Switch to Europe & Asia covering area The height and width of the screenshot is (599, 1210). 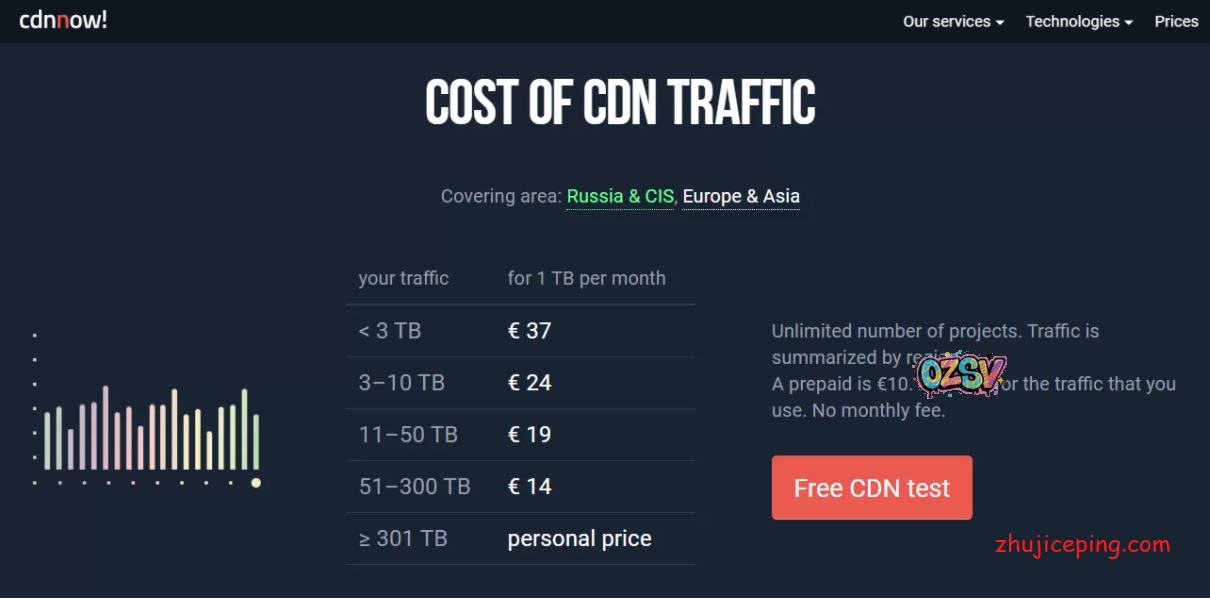741,196
